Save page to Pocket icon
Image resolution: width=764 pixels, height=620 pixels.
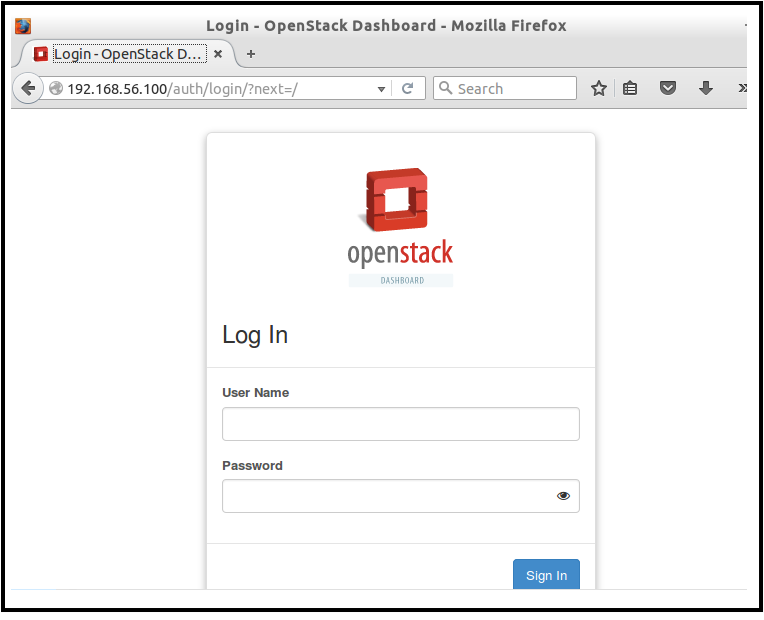[668, 88]
